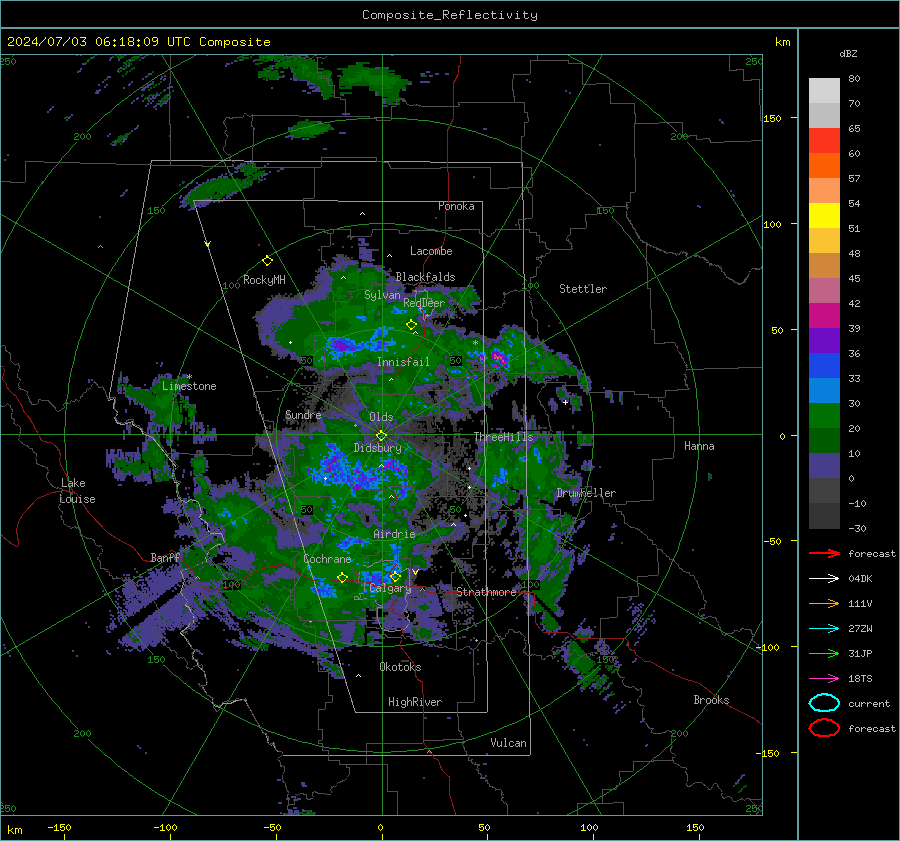Click the orange 57-60 dBZ legend swatch
This screenshot has width=900, height=841.
(x=824, y=166)
